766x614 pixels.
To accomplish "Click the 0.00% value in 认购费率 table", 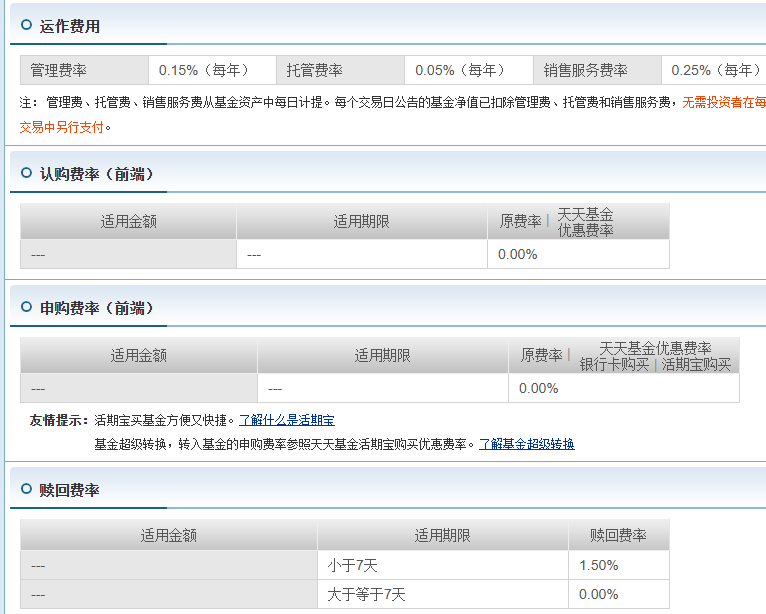I will coord(517,254).
